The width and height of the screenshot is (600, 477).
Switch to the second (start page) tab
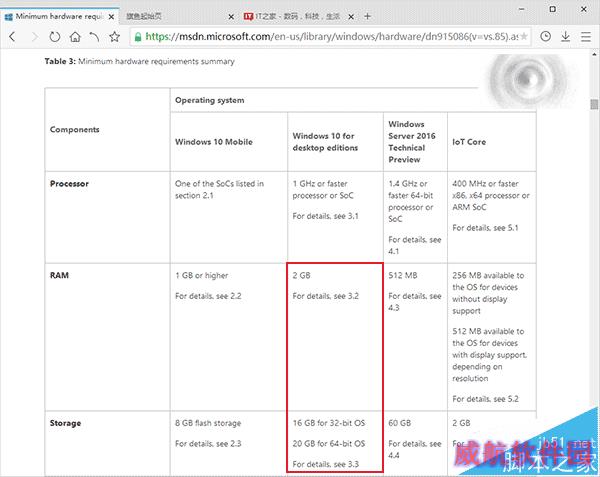click(x=179, y=16)
